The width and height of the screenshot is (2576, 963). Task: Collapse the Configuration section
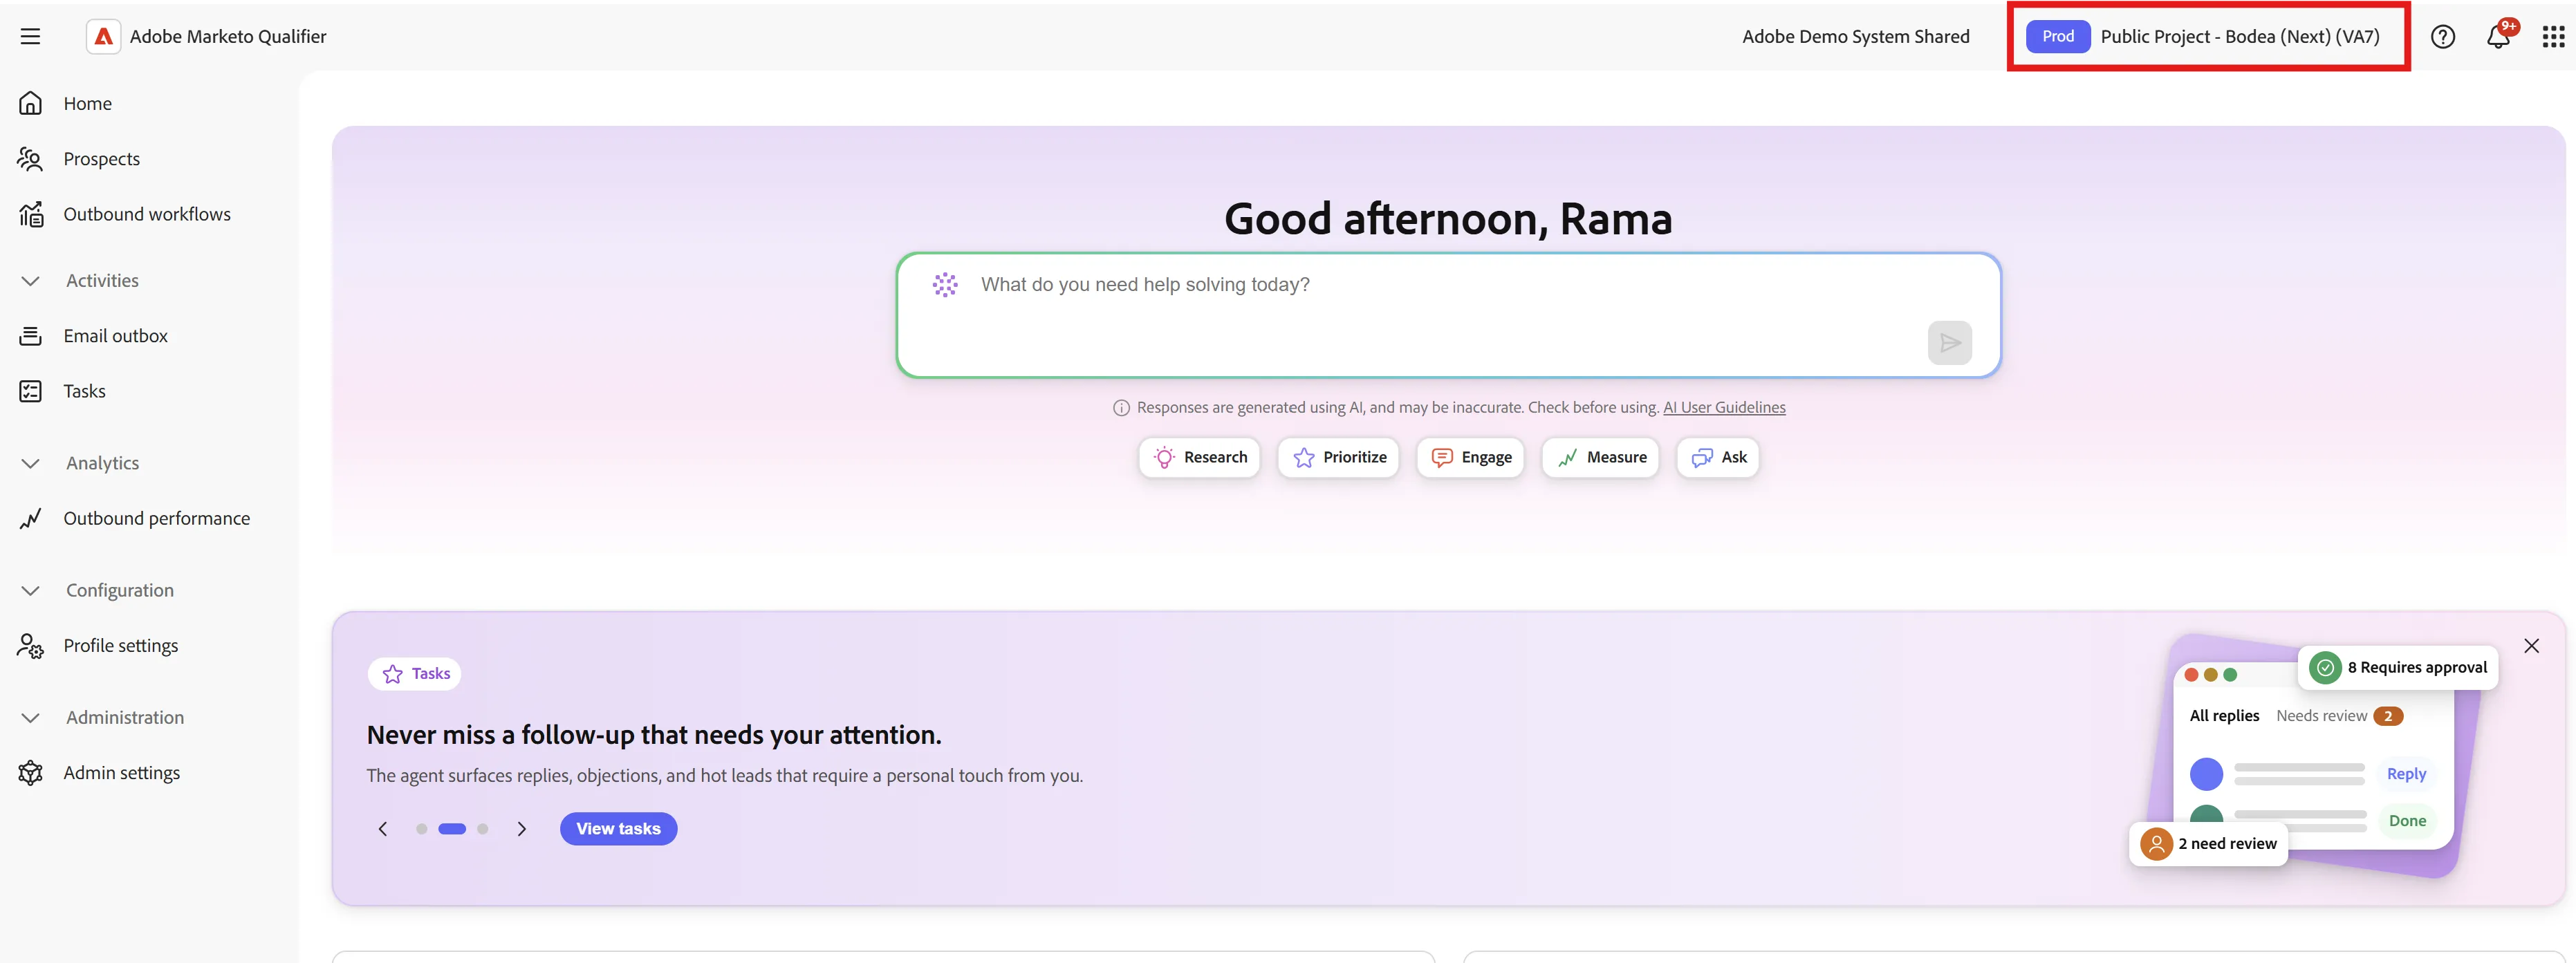30,591
